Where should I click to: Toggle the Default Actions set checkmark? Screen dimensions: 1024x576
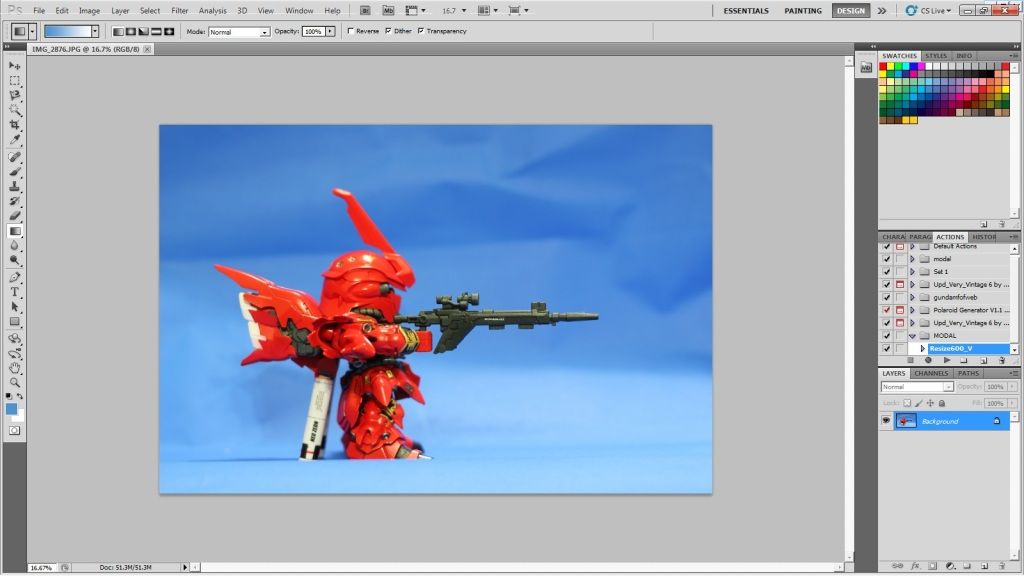(x=886, y=247)
